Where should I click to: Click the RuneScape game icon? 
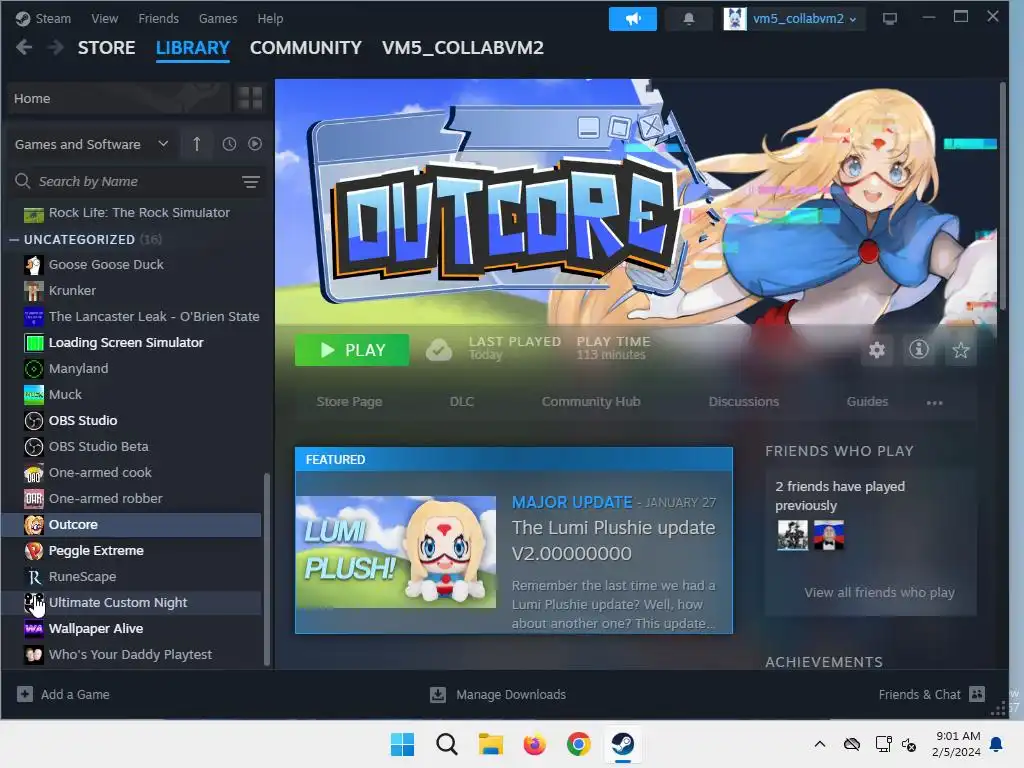click(x=34, y=577)
